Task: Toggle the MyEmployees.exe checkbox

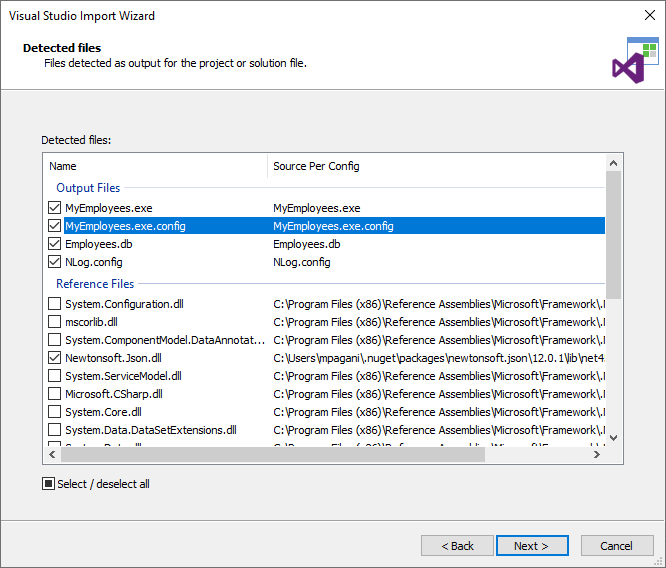Action: tap(55, 208)
